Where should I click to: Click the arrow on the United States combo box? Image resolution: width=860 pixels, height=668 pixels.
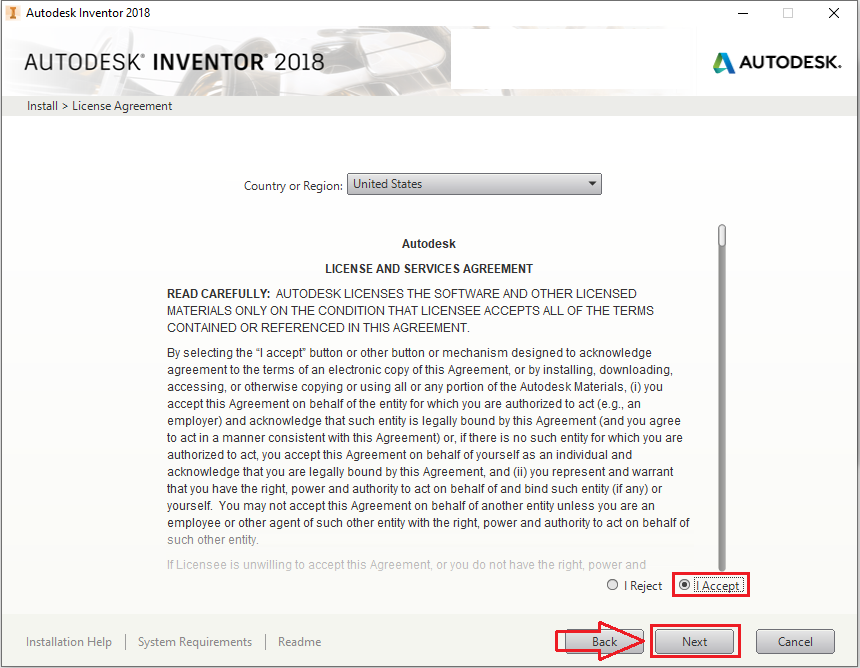(x=592, y=184)
